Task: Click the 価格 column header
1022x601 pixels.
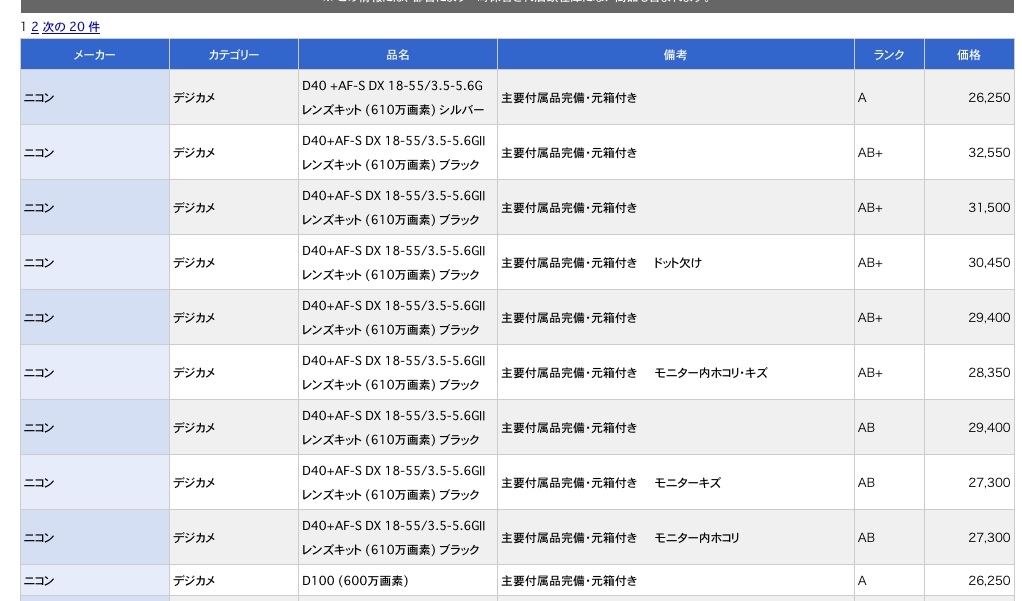Action: pyautogui.click(x=969, y=55)
